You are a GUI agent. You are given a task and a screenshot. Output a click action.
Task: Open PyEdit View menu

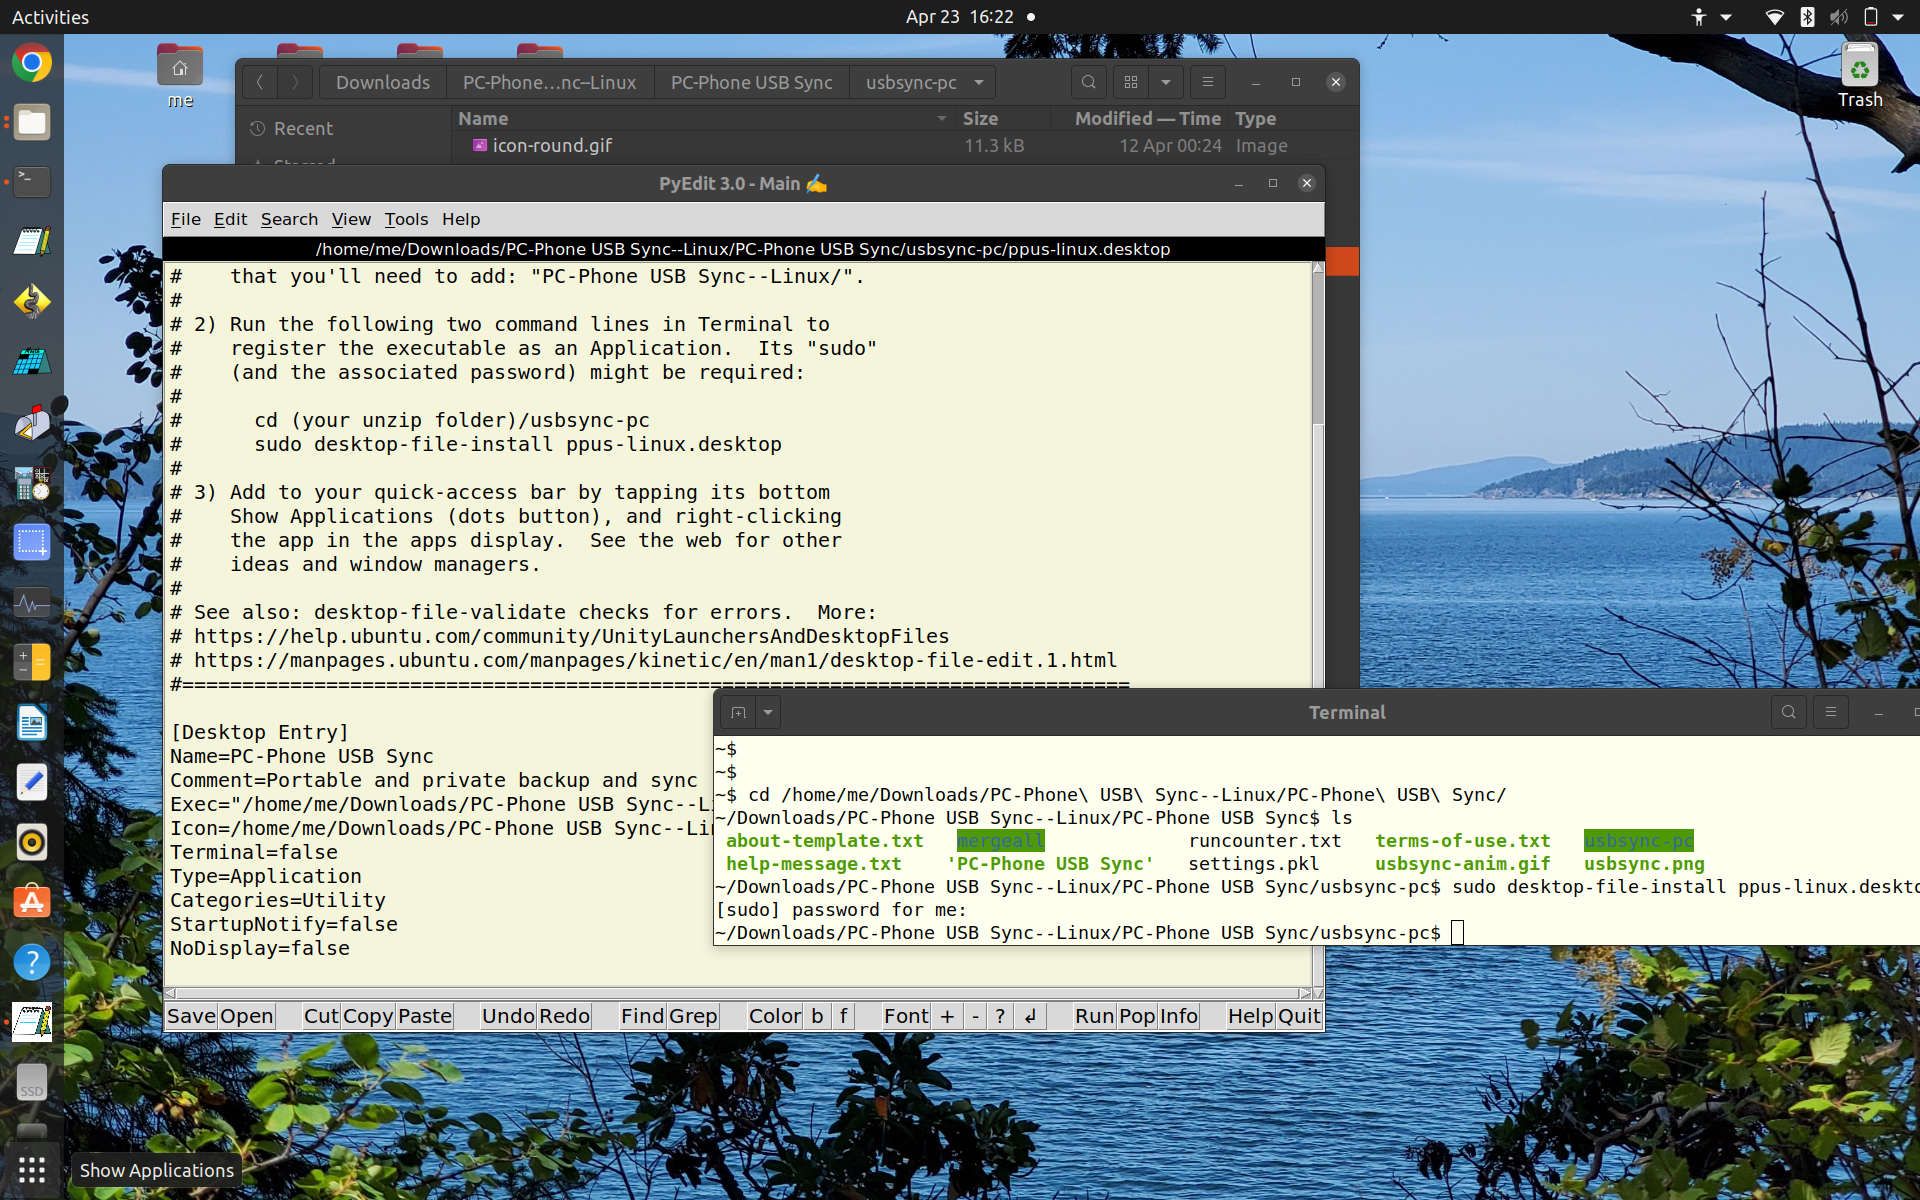tap(351, 219)
